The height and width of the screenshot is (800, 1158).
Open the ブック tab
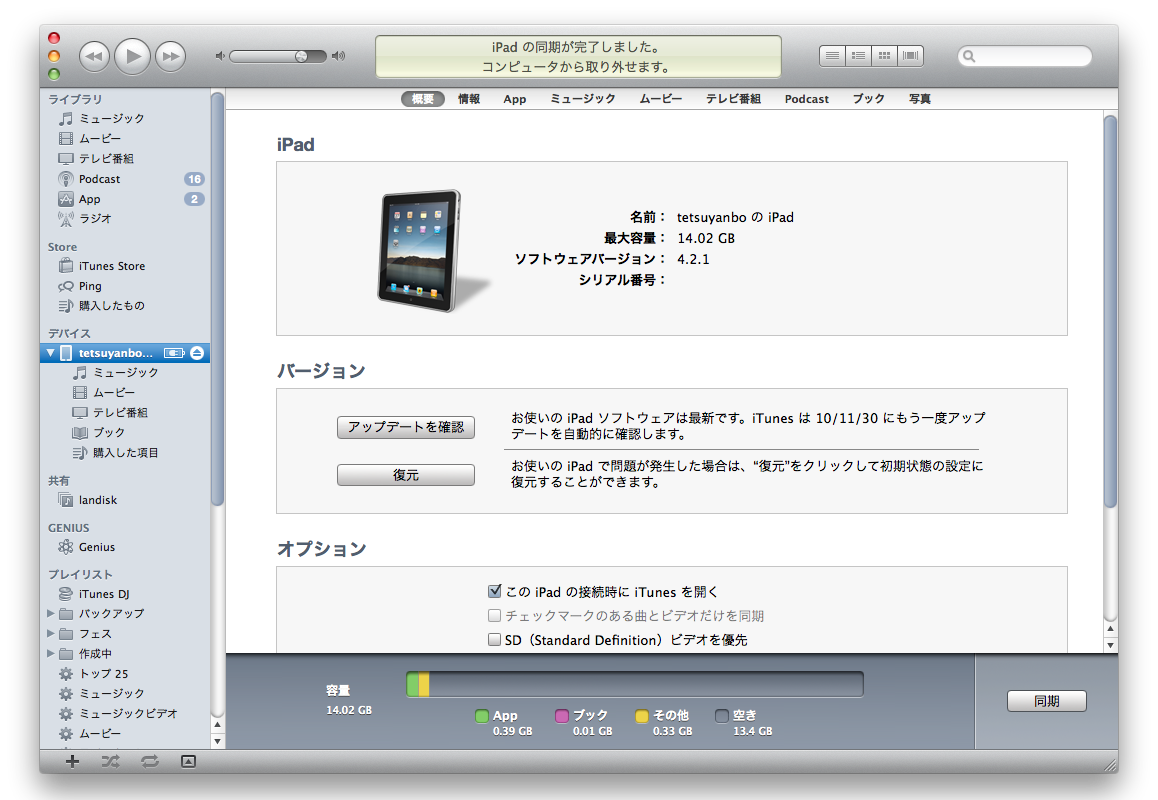click(x=868, y=99)
